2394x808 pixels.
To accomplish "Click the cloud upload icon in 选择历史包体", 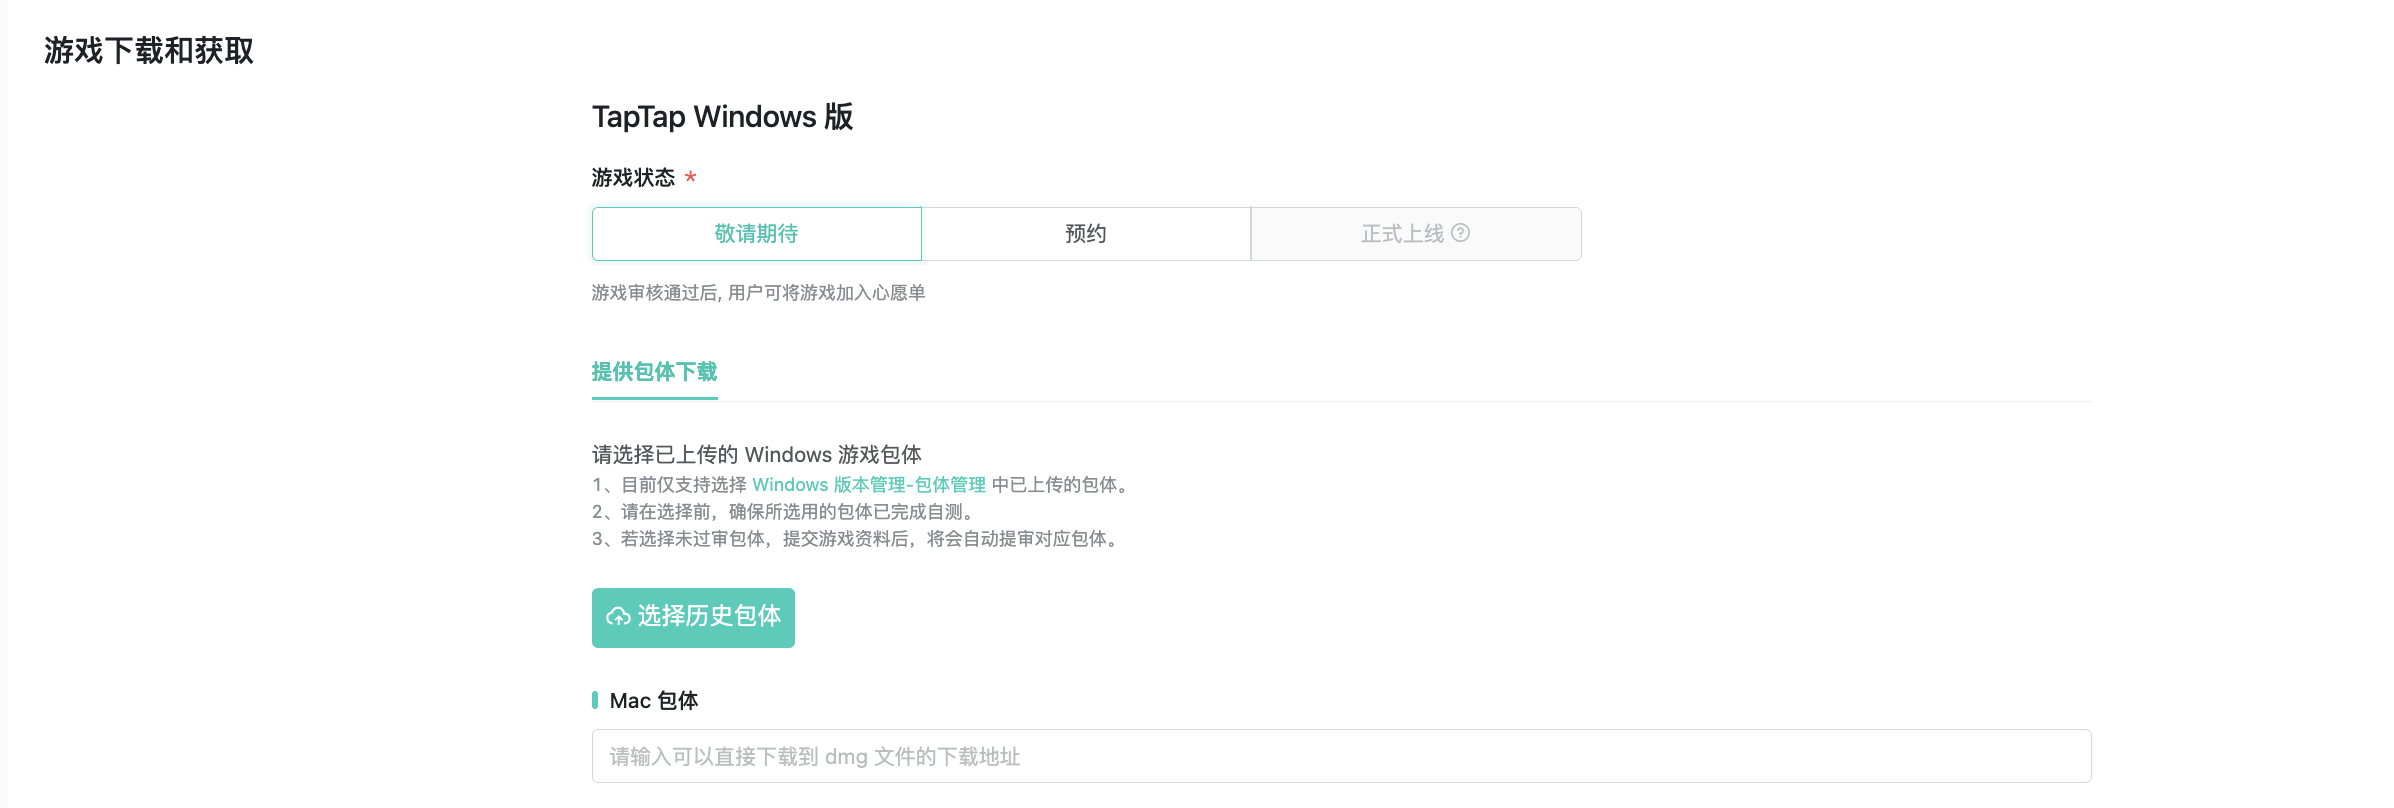I will pos(618,617).
